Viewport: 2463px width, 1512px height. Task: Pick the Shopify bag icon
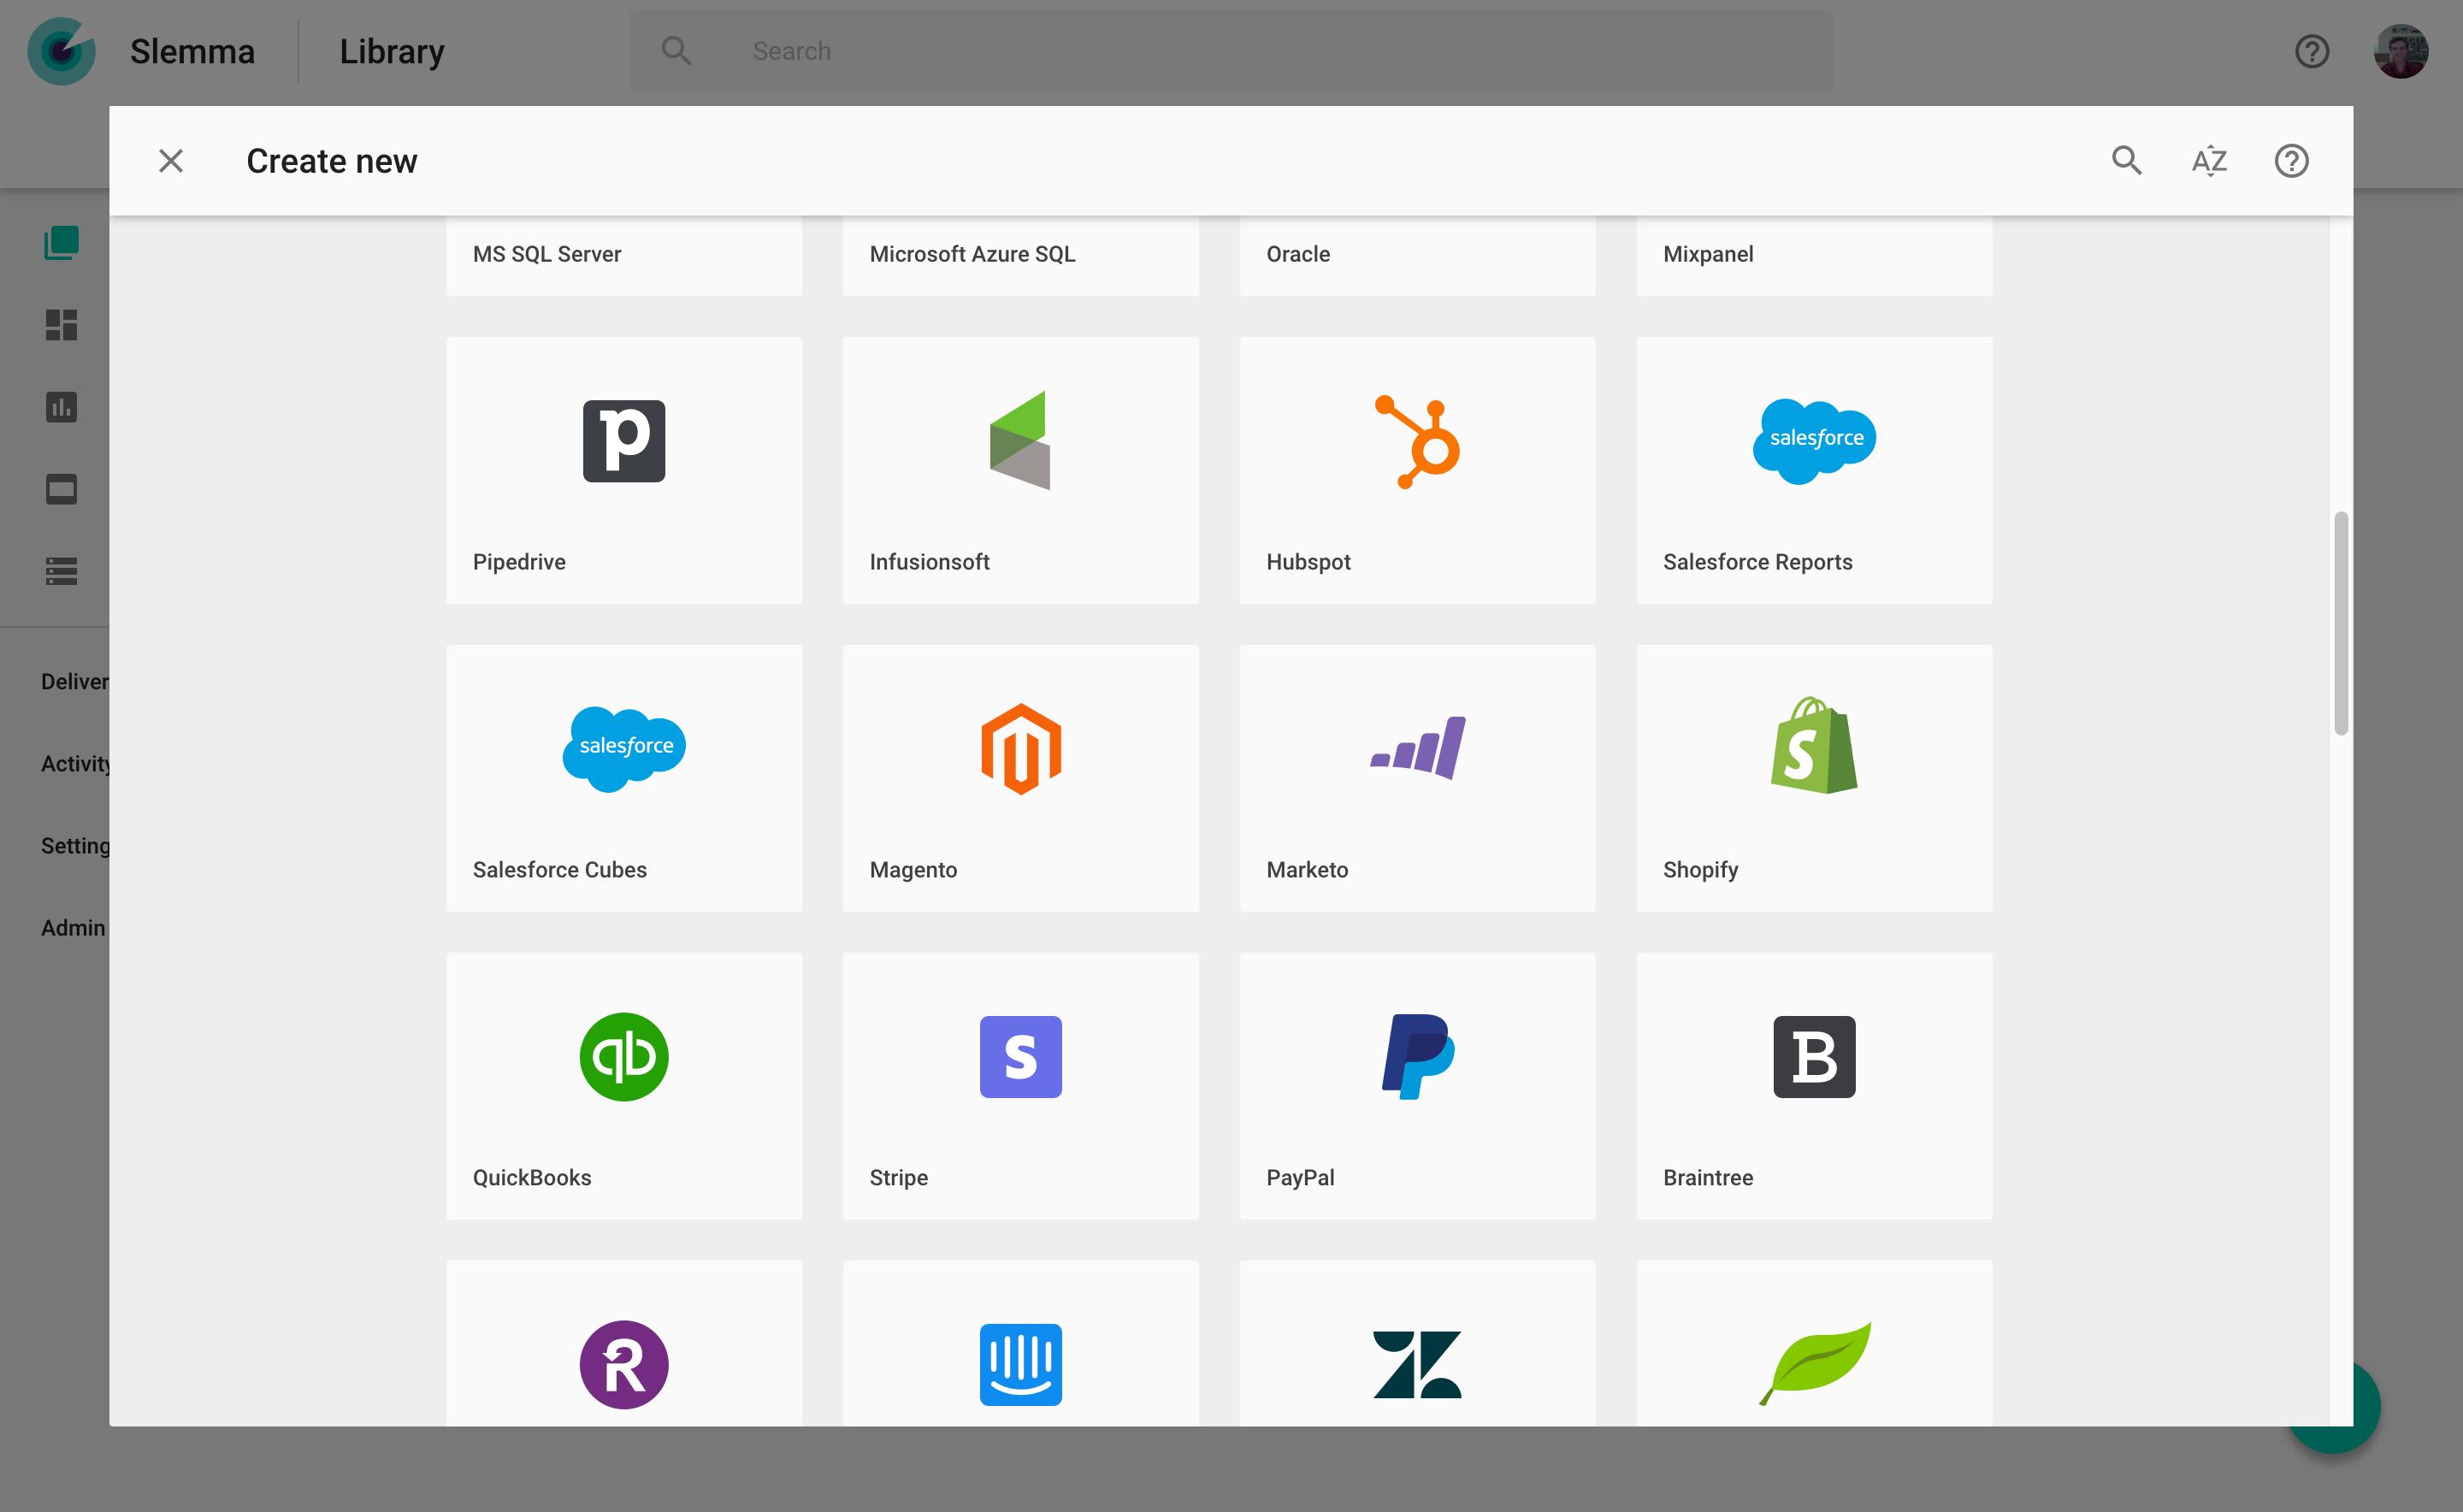click(1813, 746)
